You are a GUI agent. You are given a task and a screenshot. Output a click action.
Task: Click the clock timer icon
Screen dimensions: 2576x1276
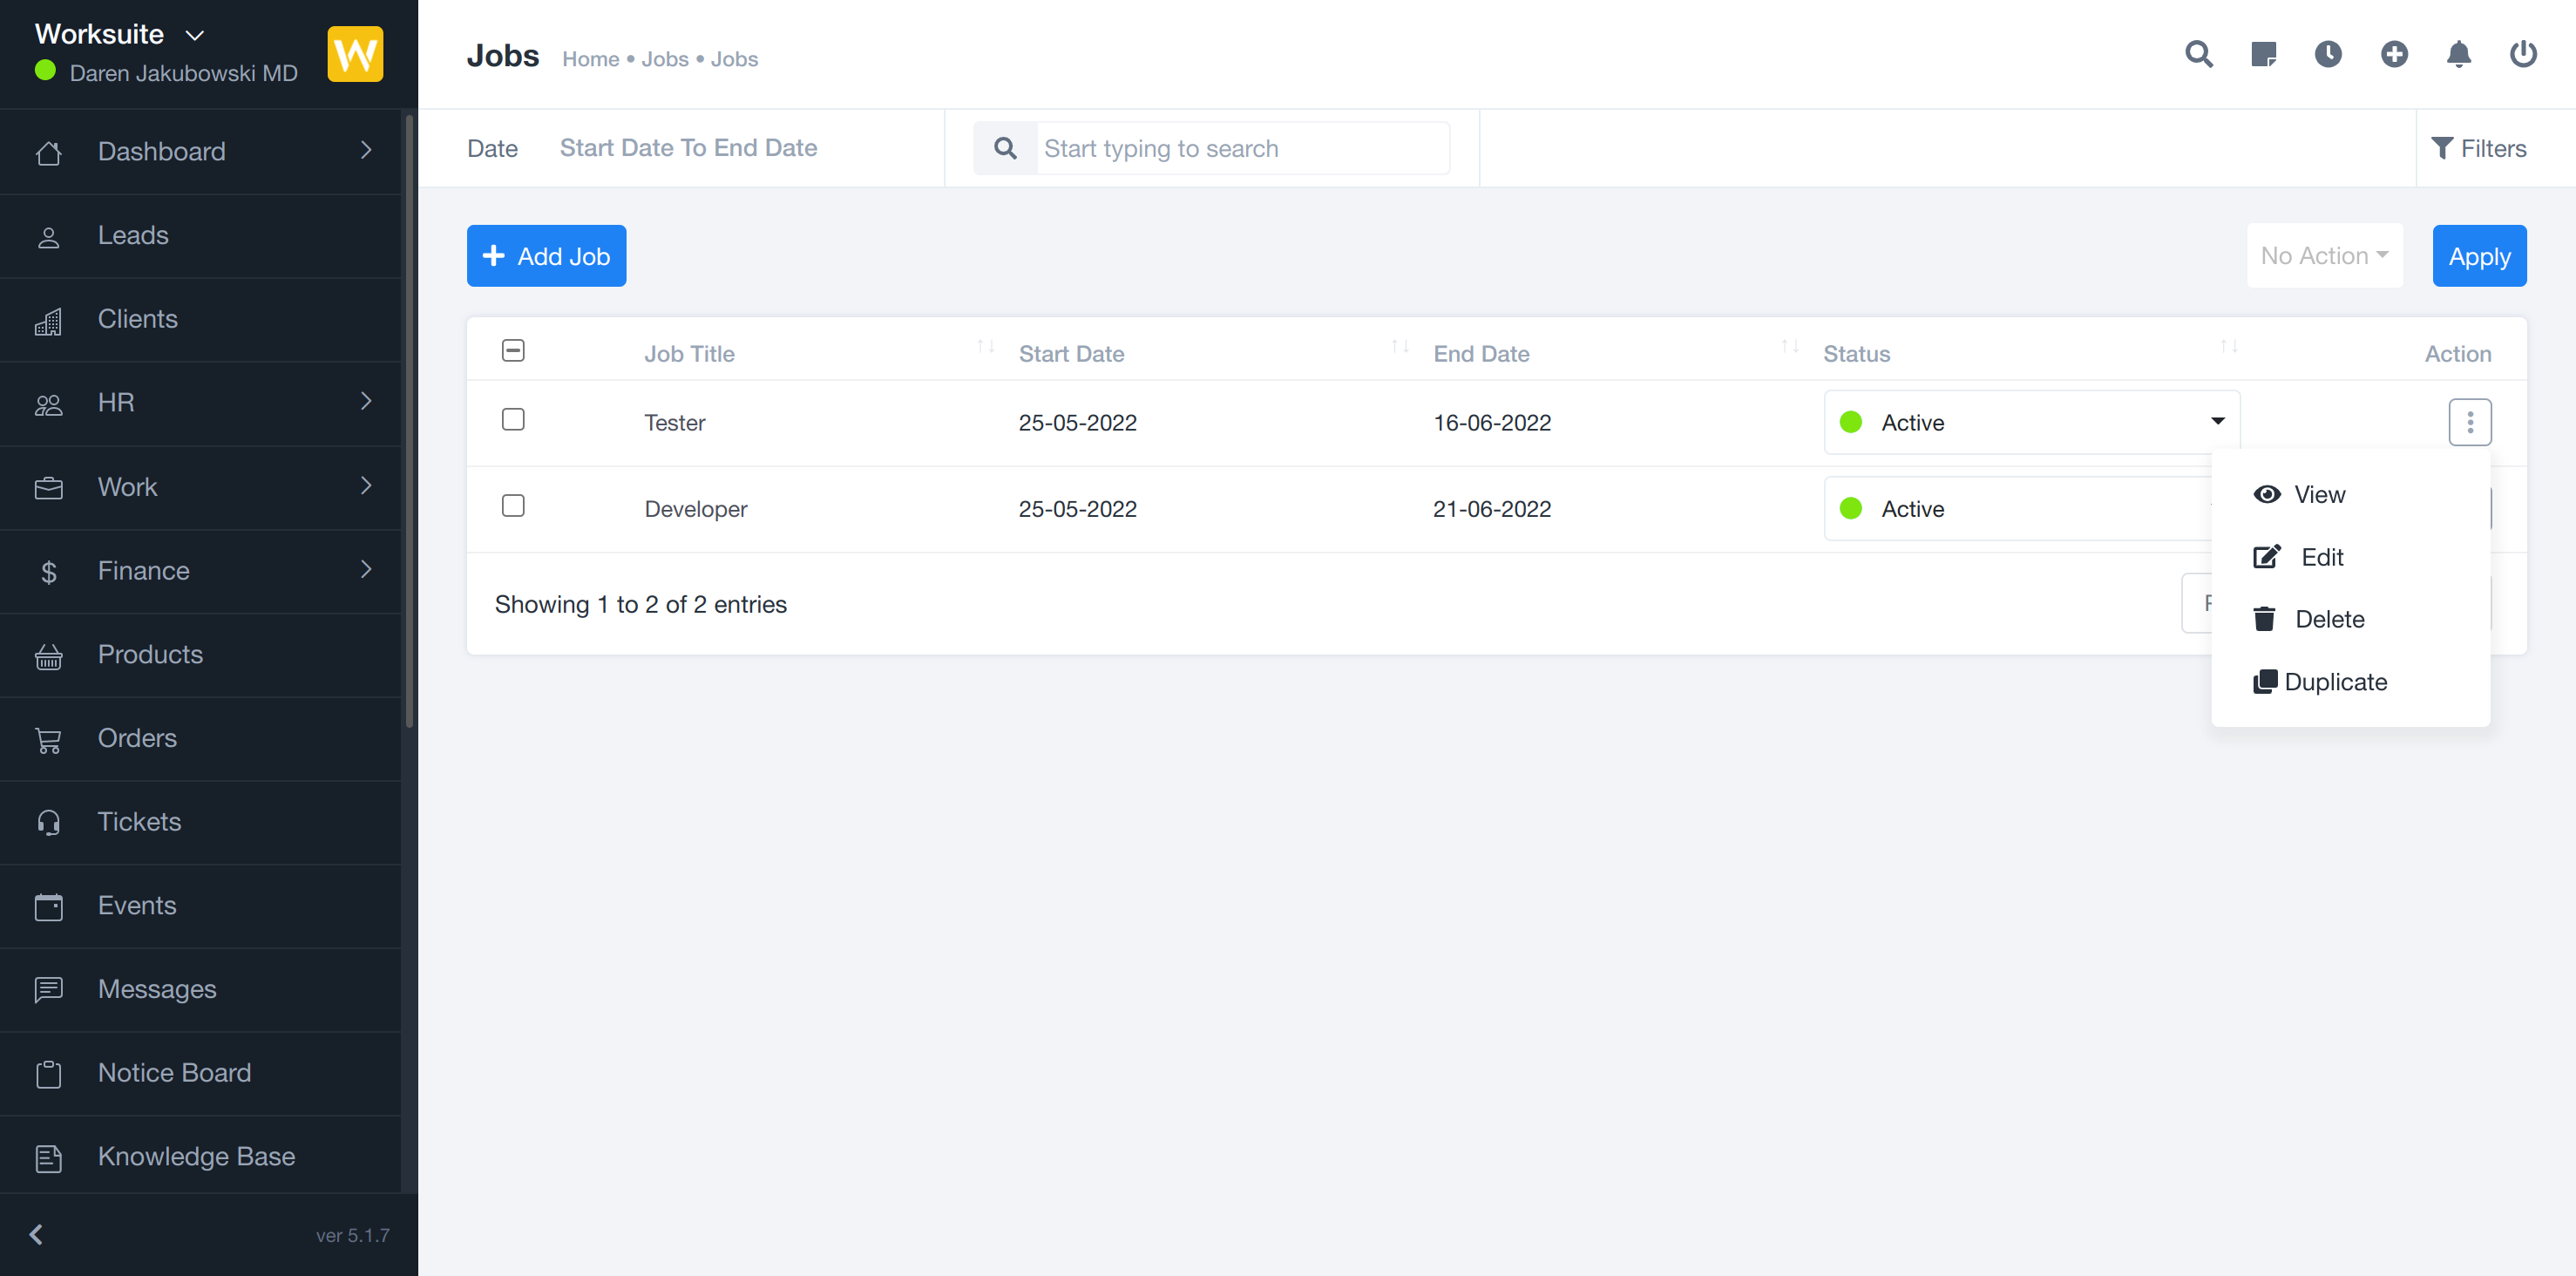[x=2328, y=54]
